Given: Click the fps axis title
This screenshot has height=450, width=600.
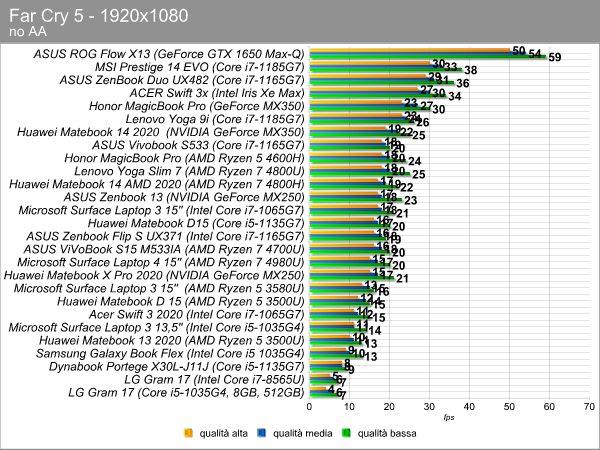Looking at the screenshot, I should coord(449,417).
